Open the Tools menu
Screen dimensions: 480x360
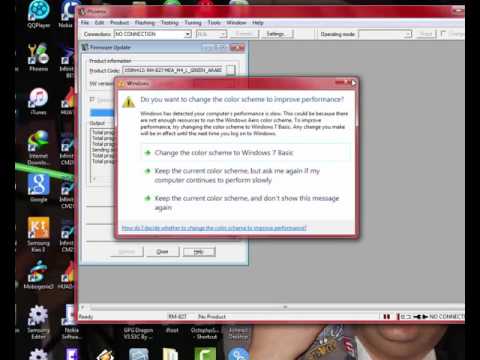coord(214,23)
